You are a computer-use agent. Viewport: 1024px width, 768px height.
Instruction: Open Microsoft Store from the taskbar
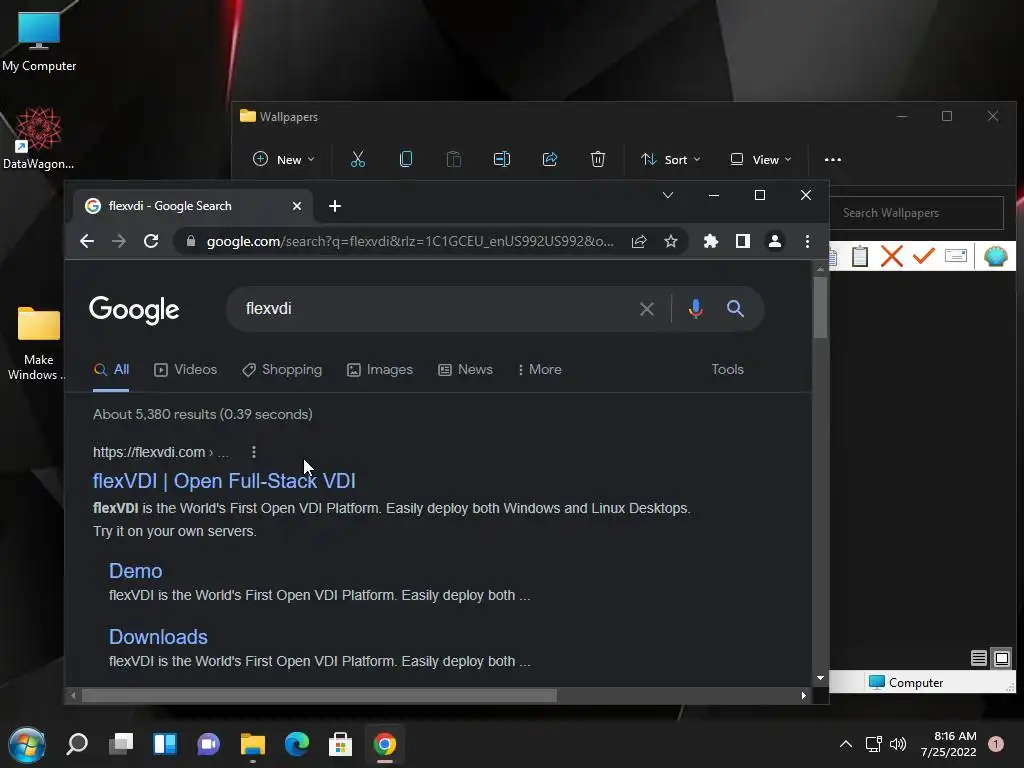tap(340, 744)
